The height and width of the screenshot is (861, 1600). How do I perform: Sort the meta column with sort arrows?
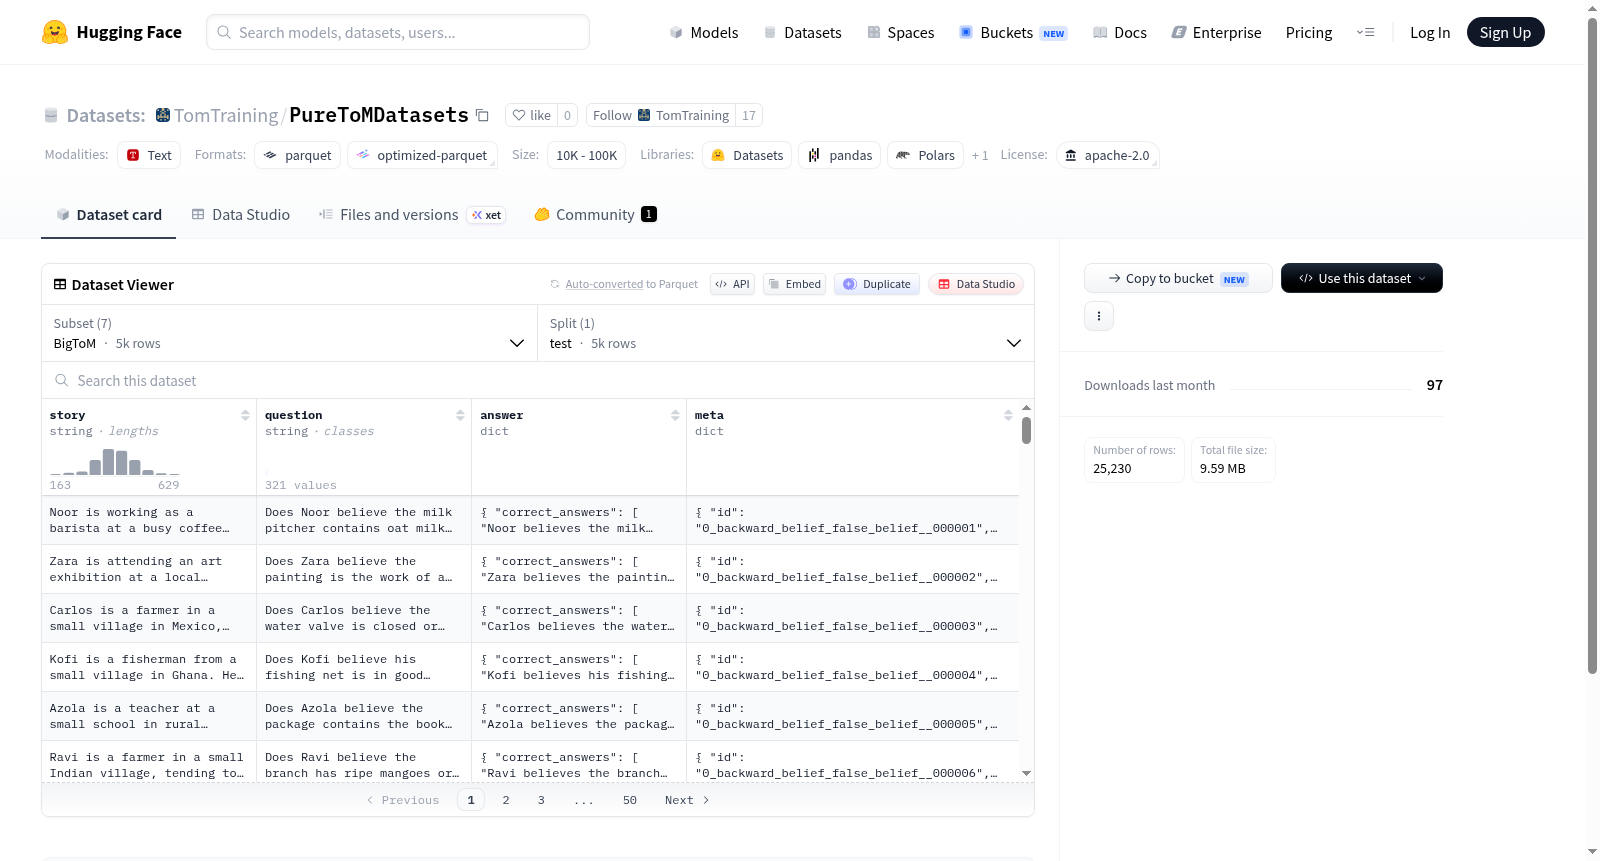point(1008,415)
